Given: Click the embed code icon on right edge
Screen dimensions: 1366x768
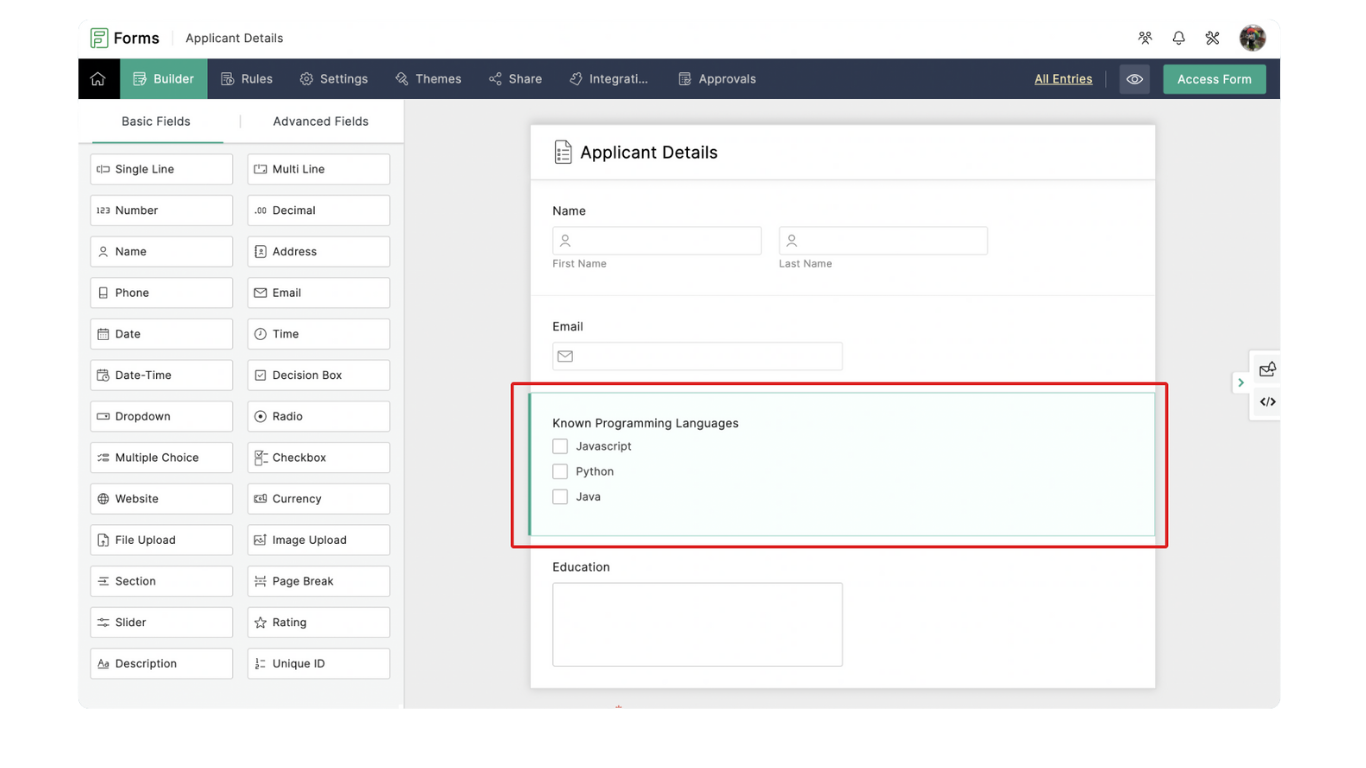Looking at the screenshot, I should tap(1267, 402).
